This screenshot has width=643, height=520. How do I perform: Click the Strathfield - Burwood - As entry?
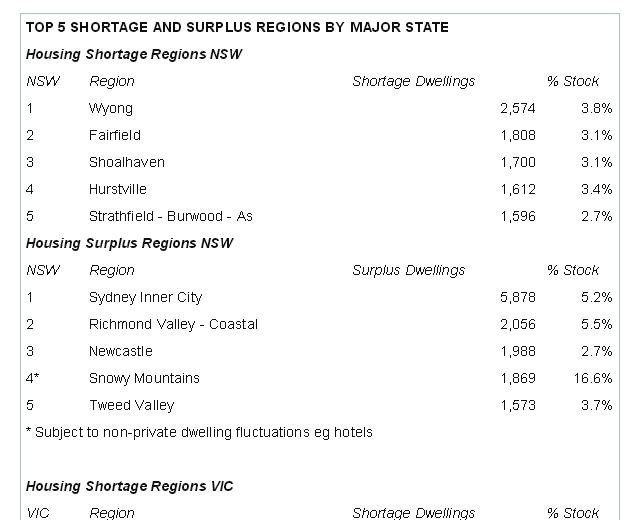[x=170, y=216]
